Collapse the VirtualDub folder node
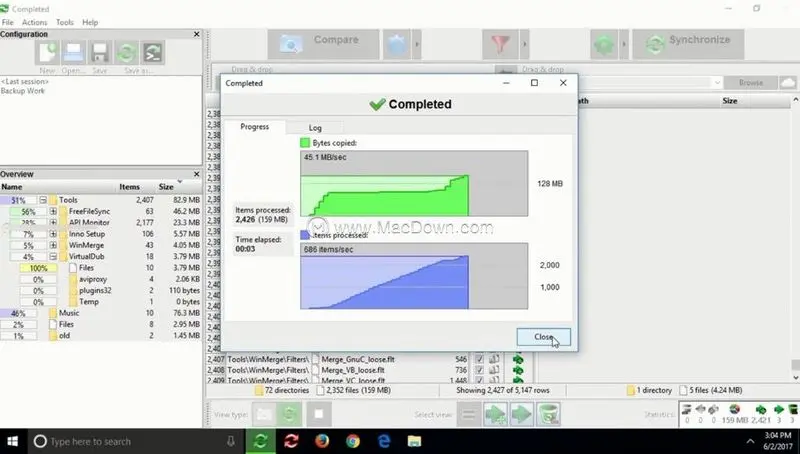 [x=53, y=256]
